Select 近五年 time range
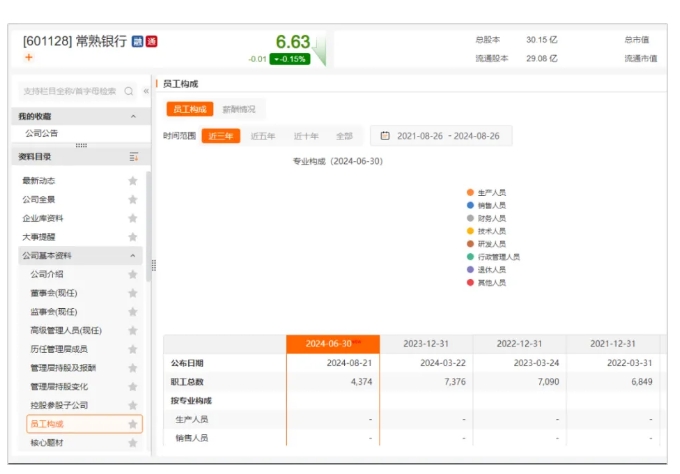This screenshot has height=474, width=680. [x=263, y=136]
